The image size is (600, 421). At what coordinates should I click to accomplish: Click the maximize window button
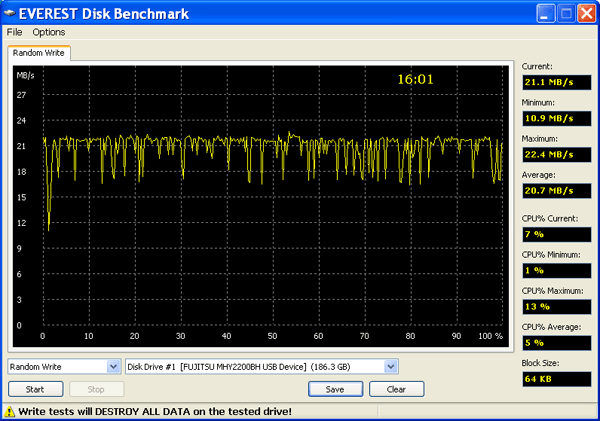pyautogui.click(x=566, y=14)
